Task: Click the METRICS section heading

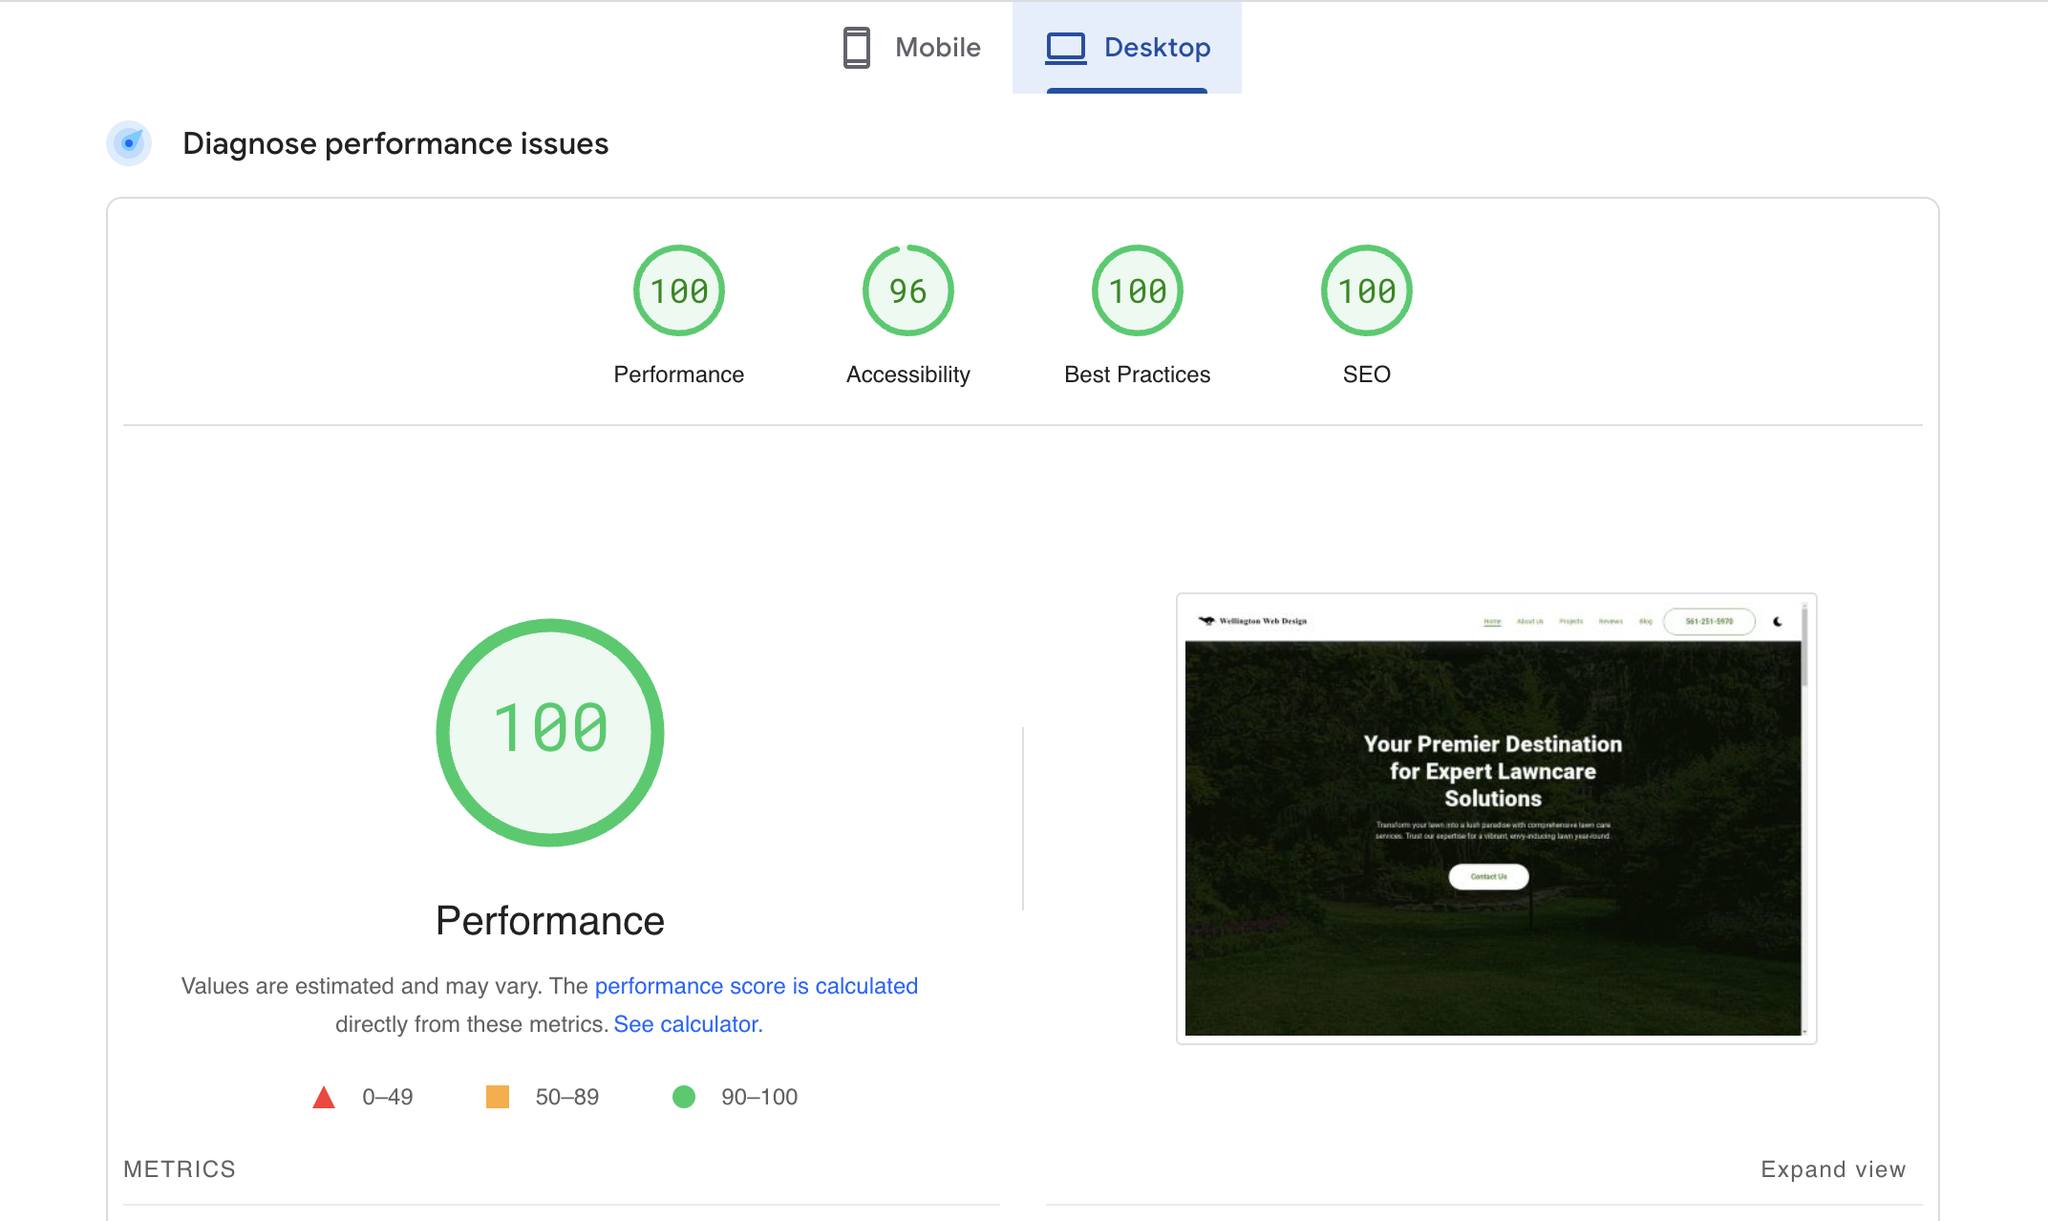Action: [179, 1169]
